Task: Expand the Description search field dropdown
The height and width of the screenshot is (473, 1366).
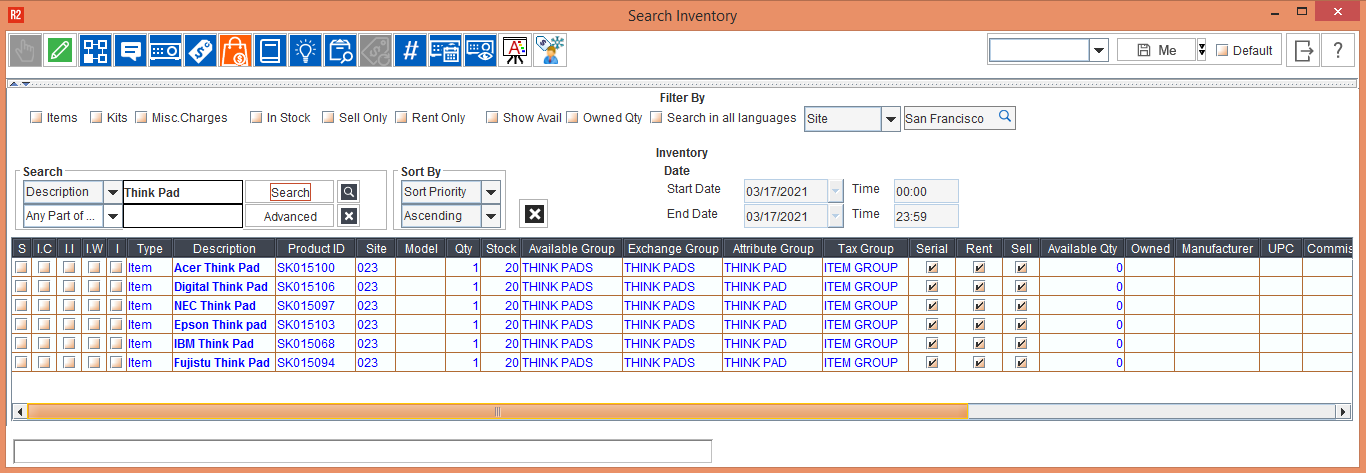Action: coord(113,192)
